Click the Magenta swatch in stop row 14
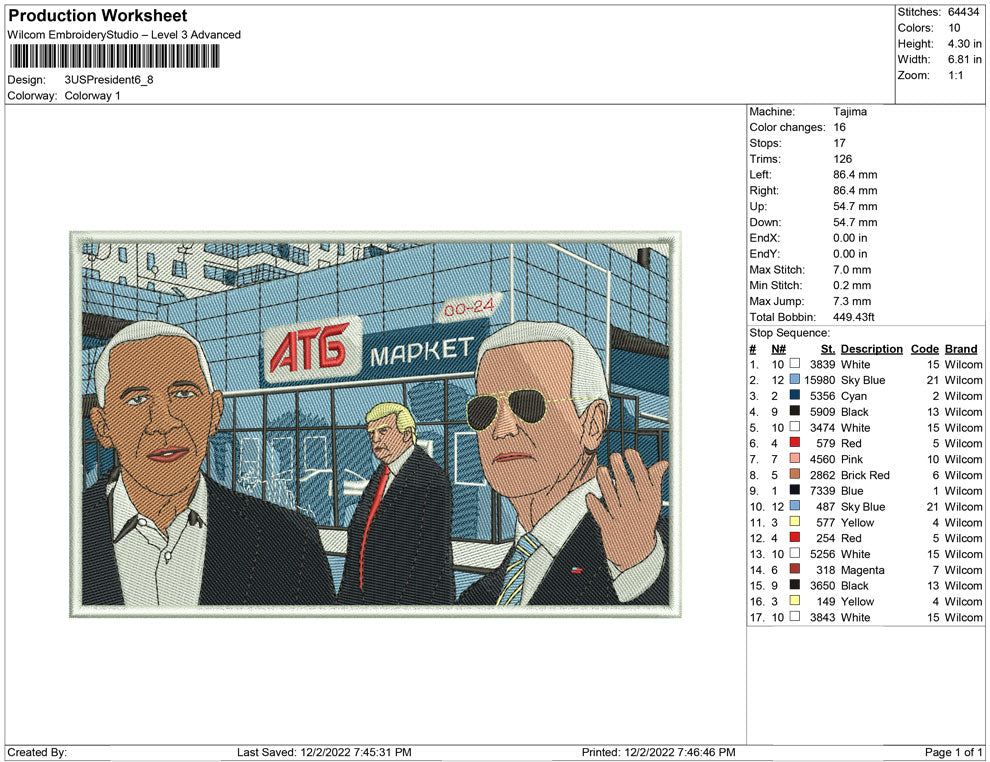 pos(795,569)
